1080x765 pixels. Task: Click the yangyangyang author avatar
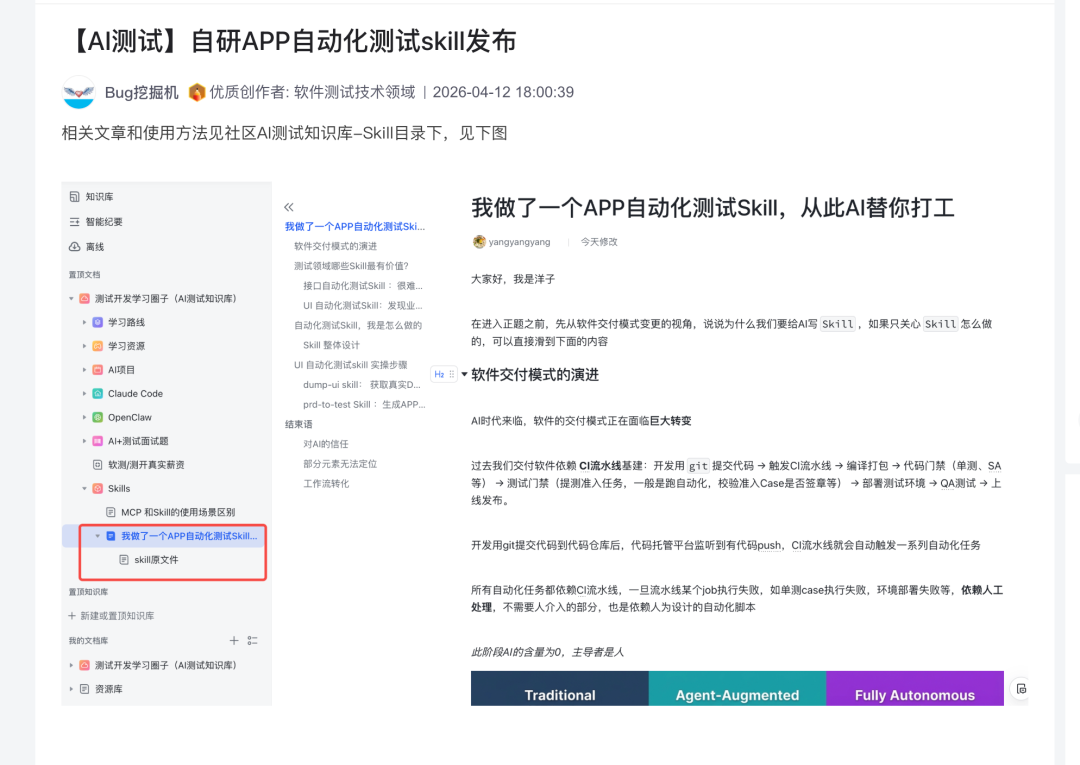coord(479,241)
